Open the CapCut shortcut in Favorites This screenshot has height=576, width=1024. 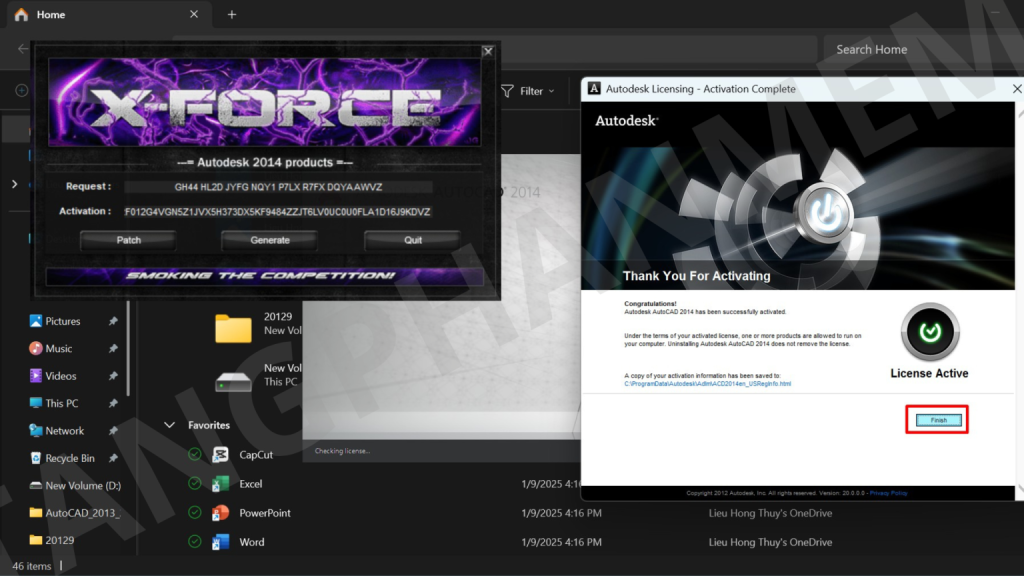coord(255,454)
